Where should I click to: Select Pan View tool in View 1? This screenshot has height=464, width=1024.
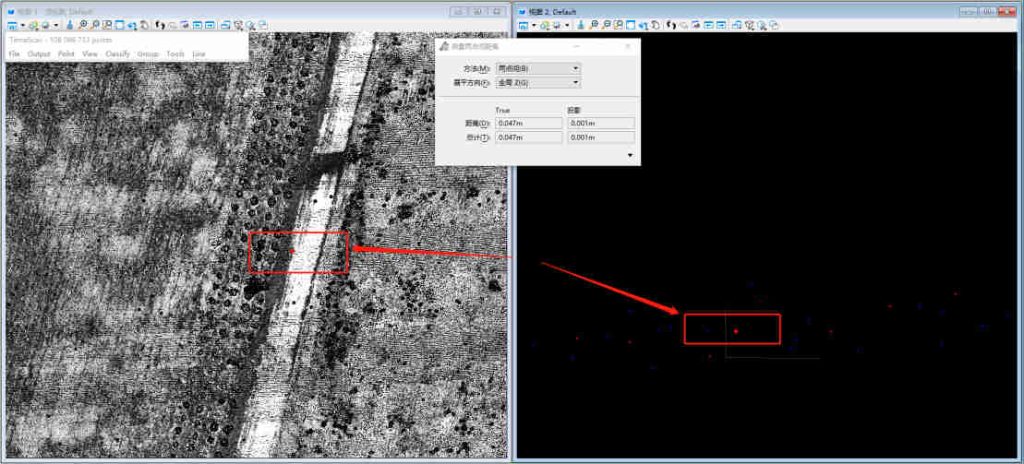pyautogui.click(x=145, y=25)
